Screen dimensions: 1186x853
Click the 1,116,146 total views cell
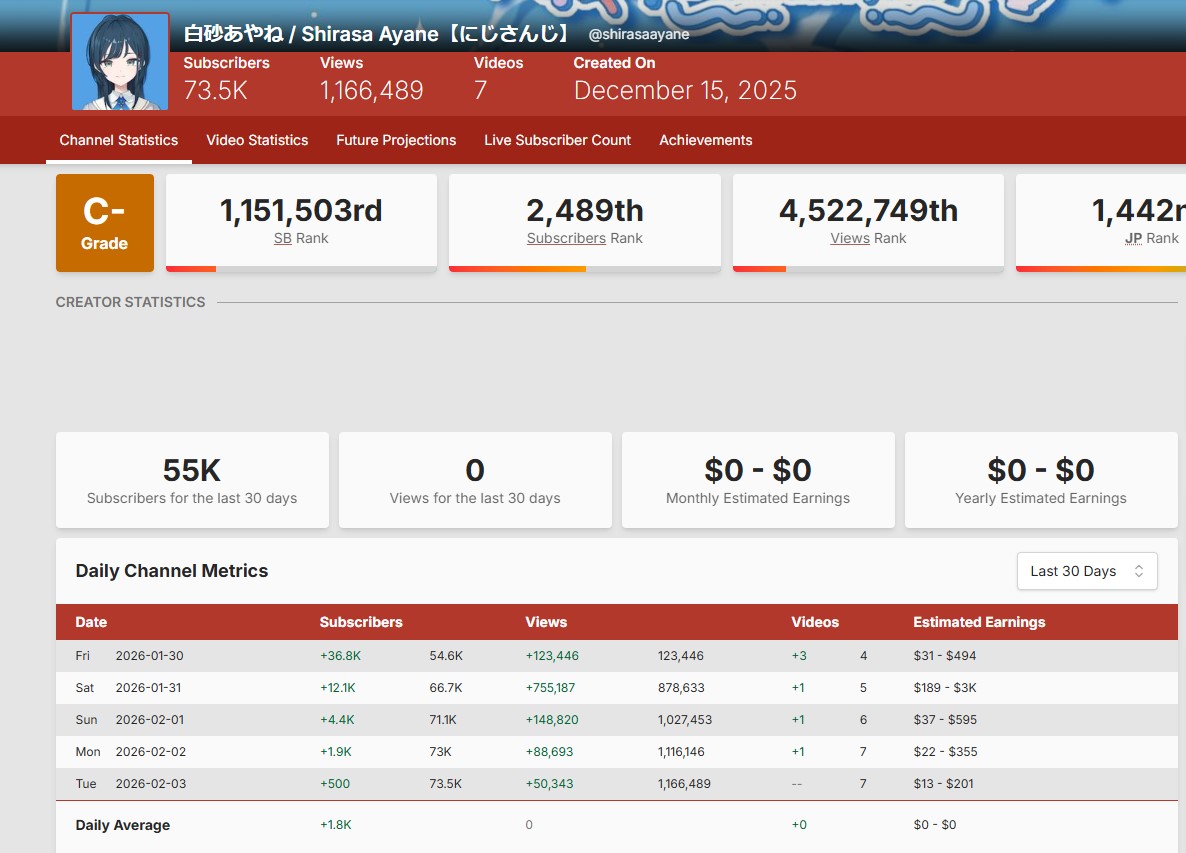click(681, 752)
